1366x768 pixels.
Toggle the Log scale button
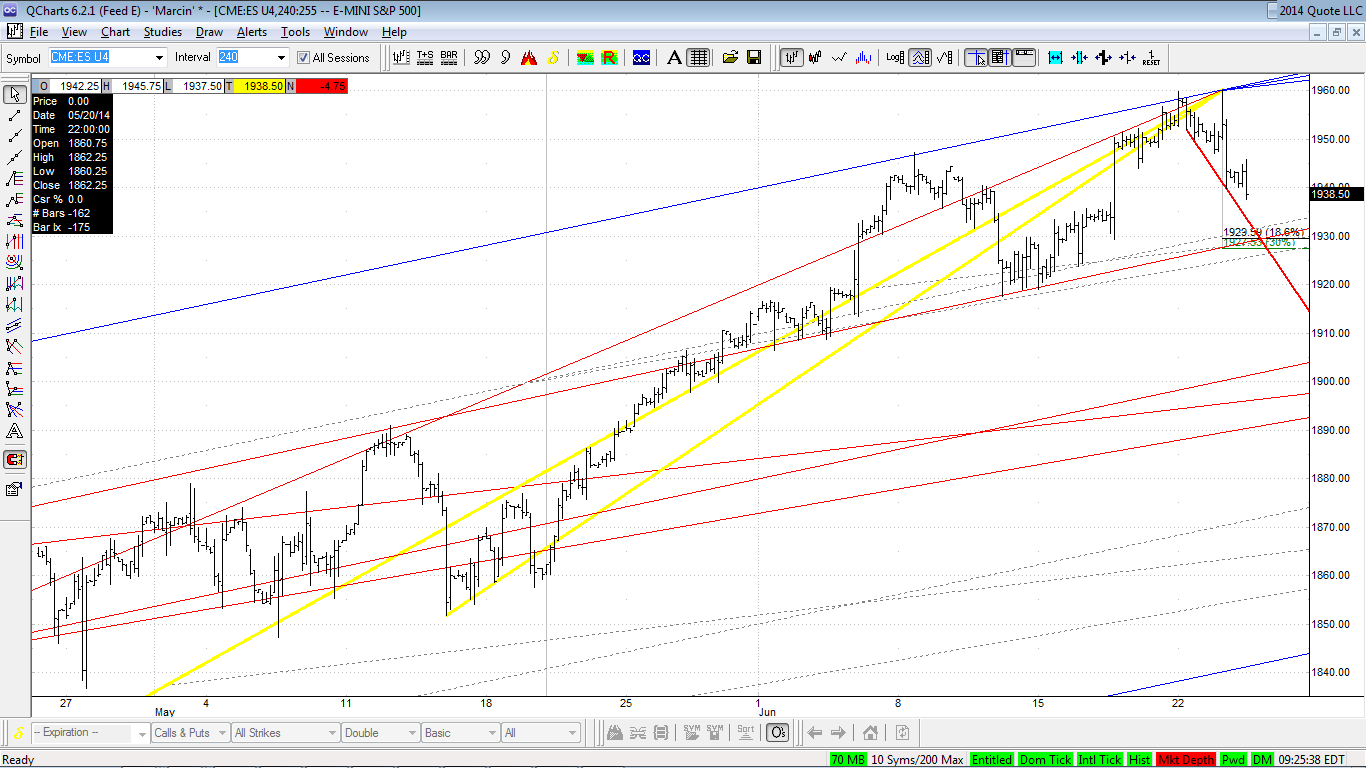point(896,57)
